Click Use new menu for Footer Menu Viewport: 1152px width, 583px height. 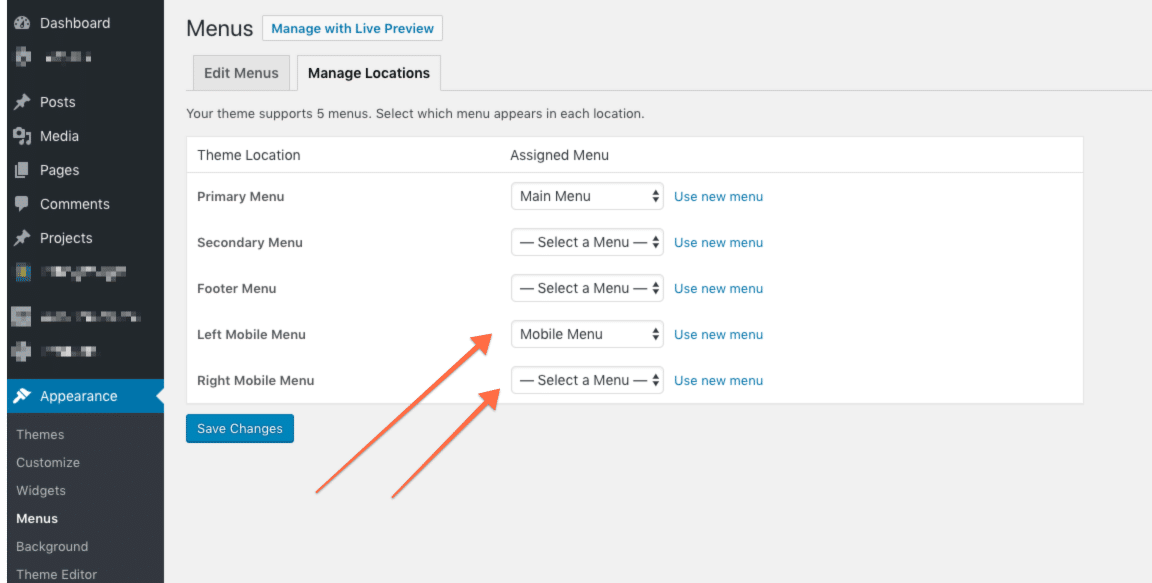click(719, 289)
